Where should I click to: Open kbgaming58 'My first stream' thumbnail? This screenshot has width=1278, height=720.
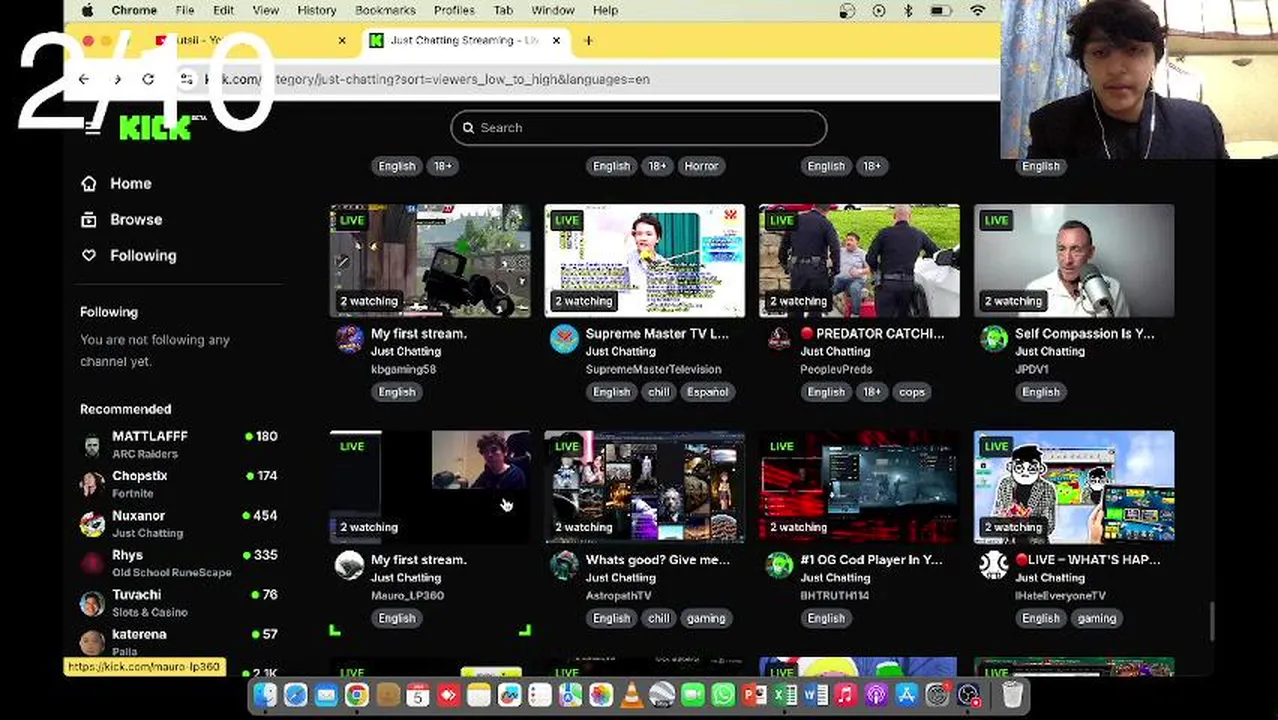coord(430,261)
